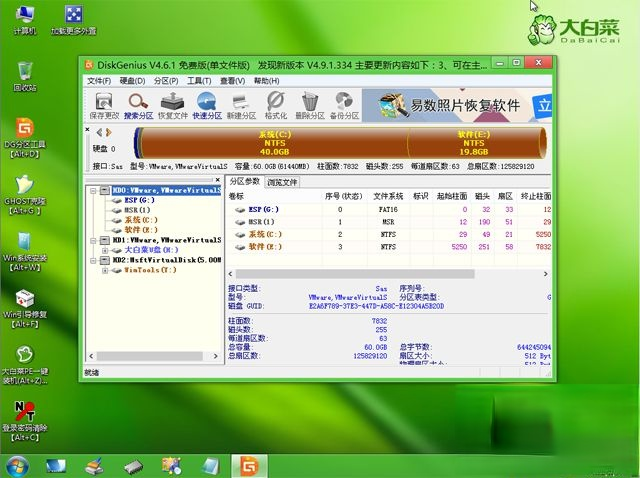Click the previous disk left arrow
This screenshot has width=640, height=478.
(99, 132)
